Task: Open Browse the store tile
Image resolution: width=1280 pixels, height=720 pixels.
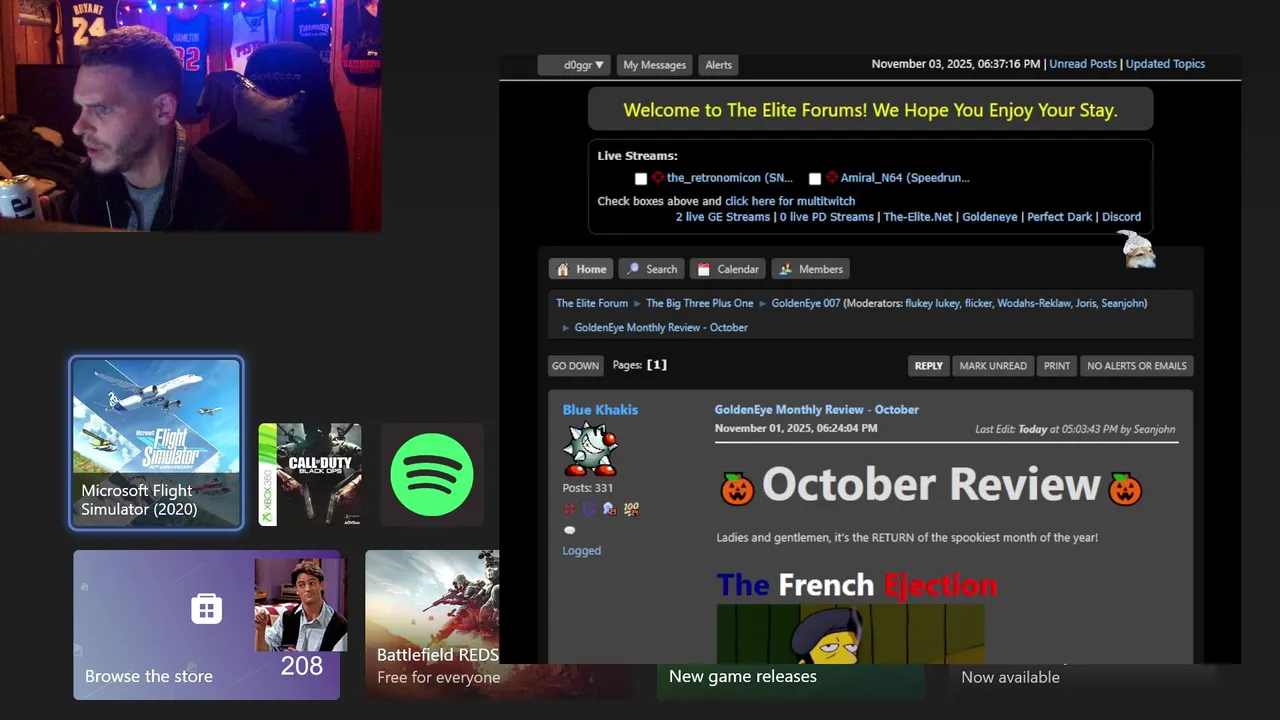Action: [x=206, y=625]
